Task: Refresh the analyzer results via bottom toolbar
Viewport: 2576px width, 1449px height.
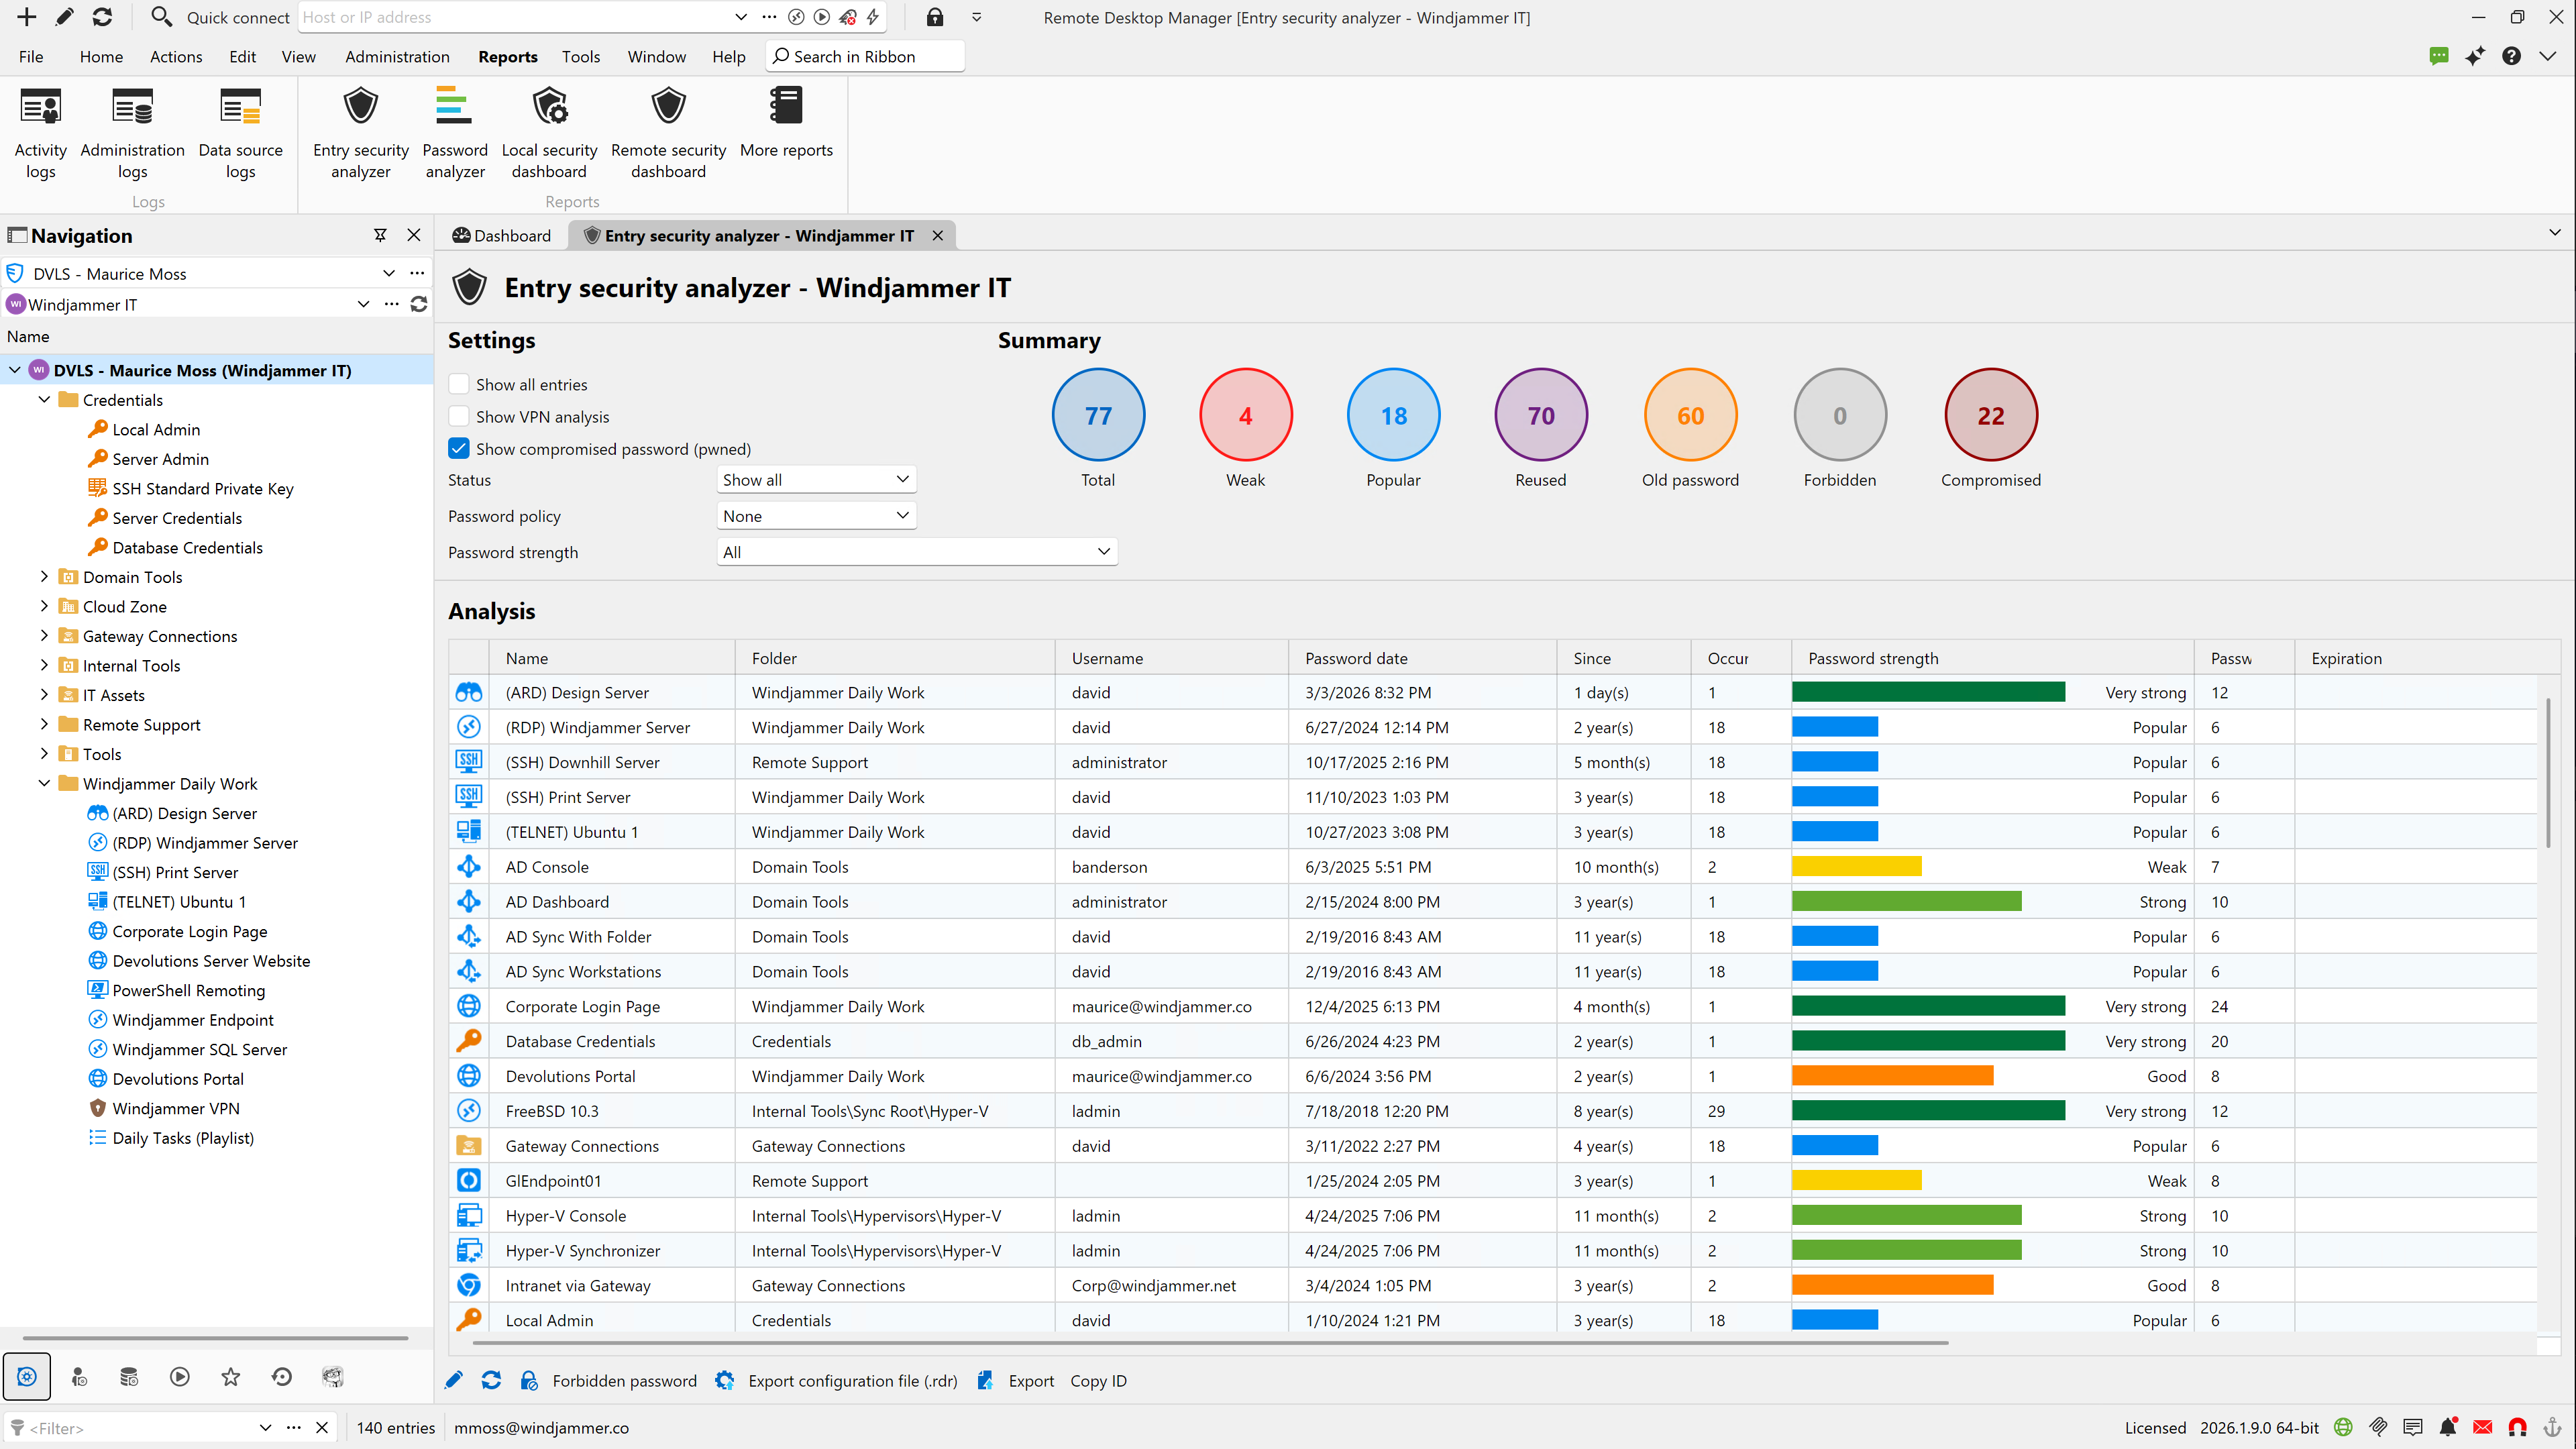Action: point(491,1380)
